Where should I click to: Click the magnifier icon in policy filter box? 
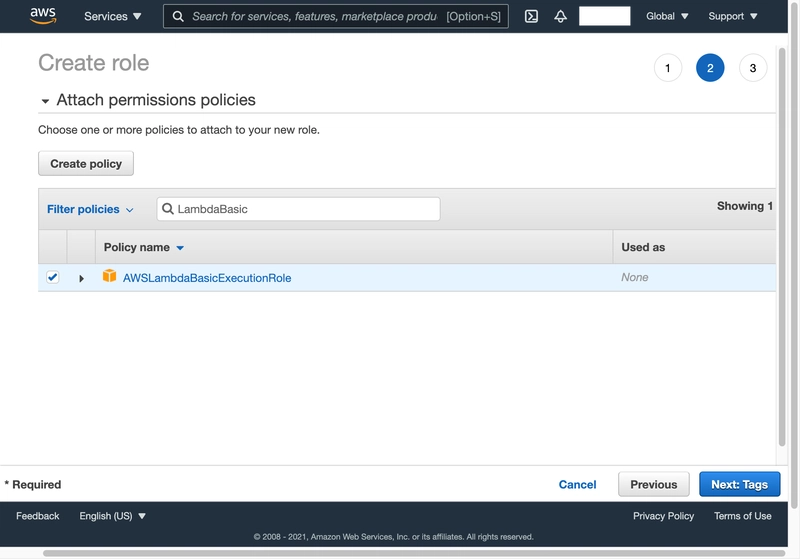167,209
